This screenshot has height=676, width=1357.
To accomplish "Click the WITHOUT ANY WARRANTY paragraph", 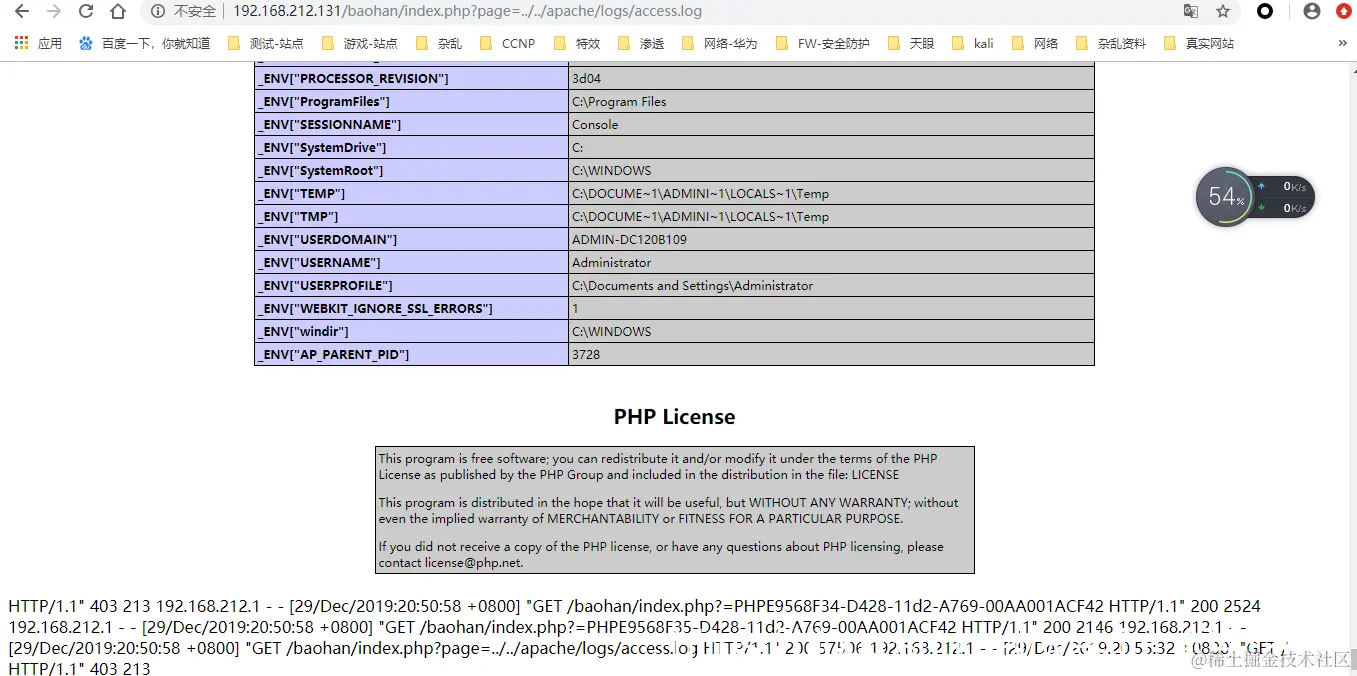I will pyautogui.click(x=668, y=510).
